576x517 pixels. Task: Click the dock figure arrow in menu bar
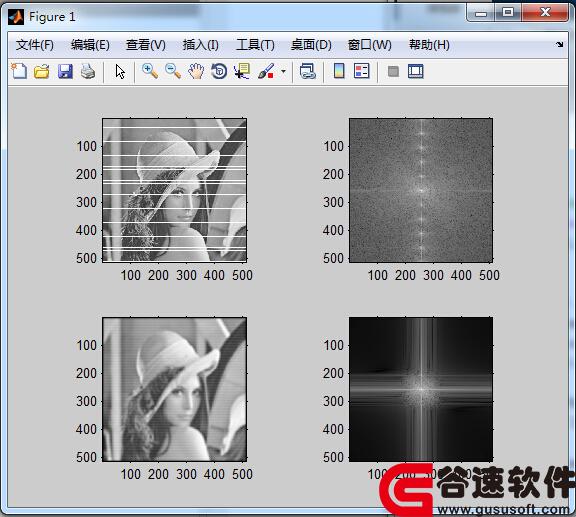[559, 44]
